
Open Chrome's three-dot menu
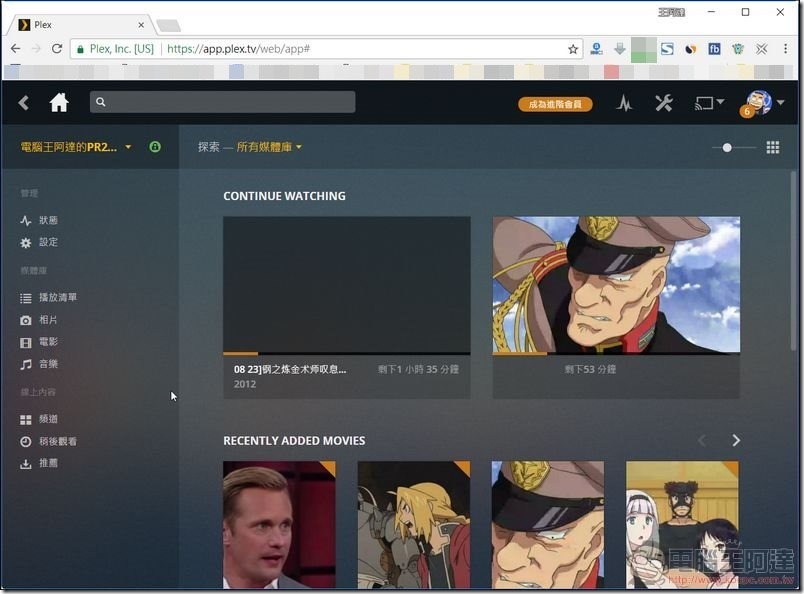786,49
